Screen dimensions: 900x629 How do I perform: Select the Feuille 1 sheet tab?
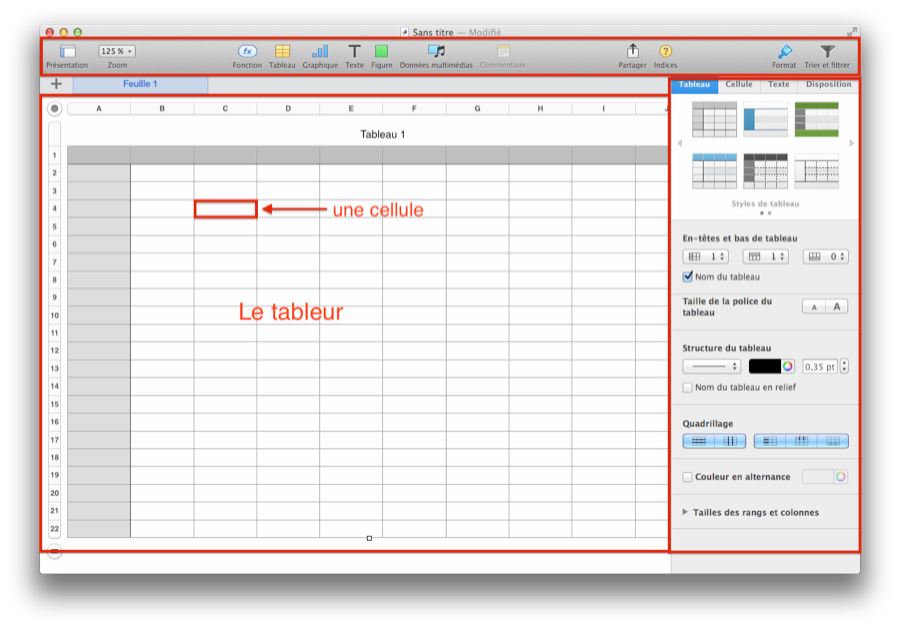[140, 84]
